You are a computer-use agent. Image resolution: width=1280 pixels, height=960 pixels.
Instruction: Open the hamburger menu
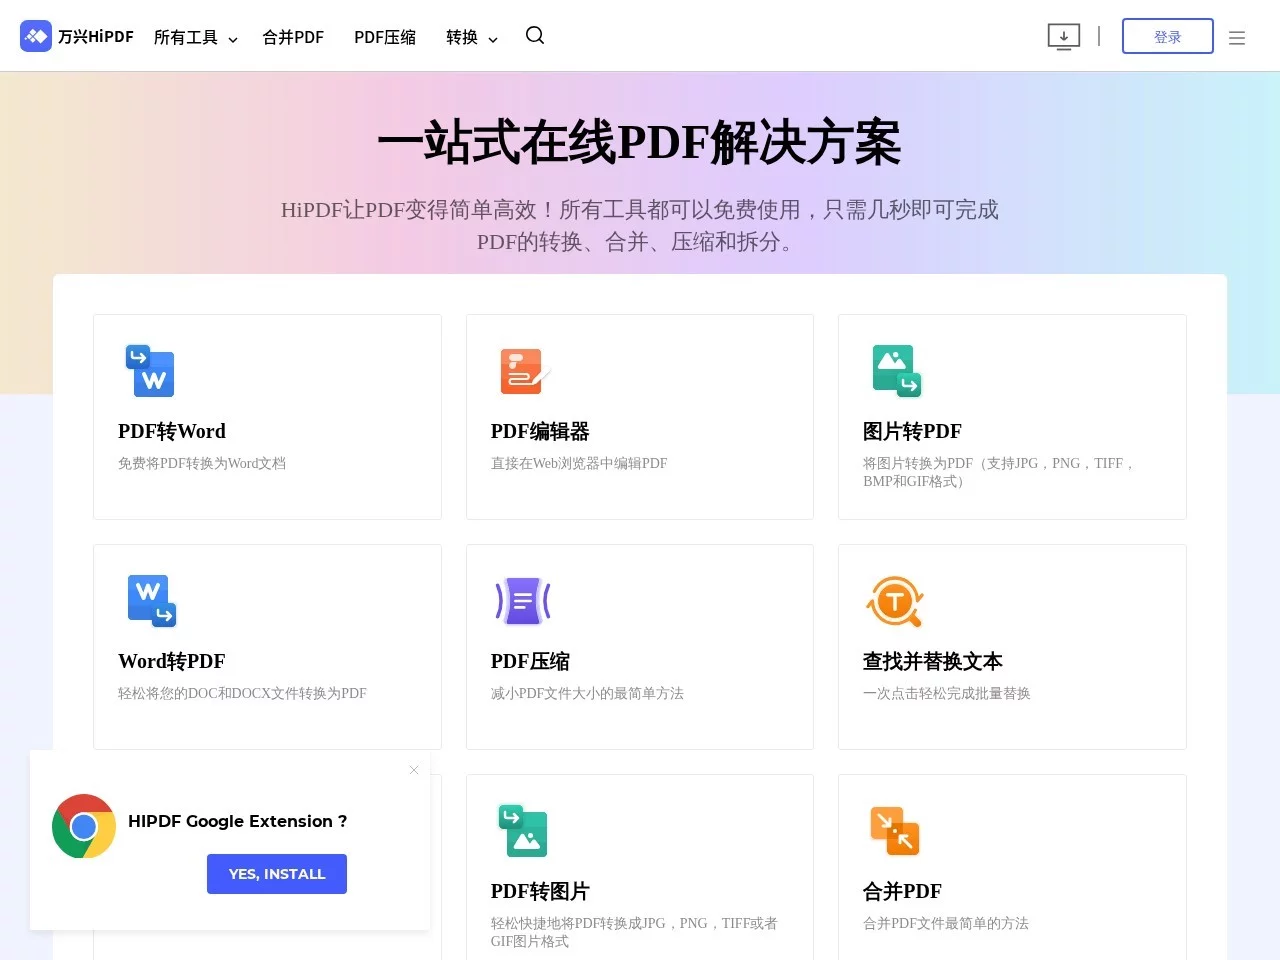tap(1237, 37)
